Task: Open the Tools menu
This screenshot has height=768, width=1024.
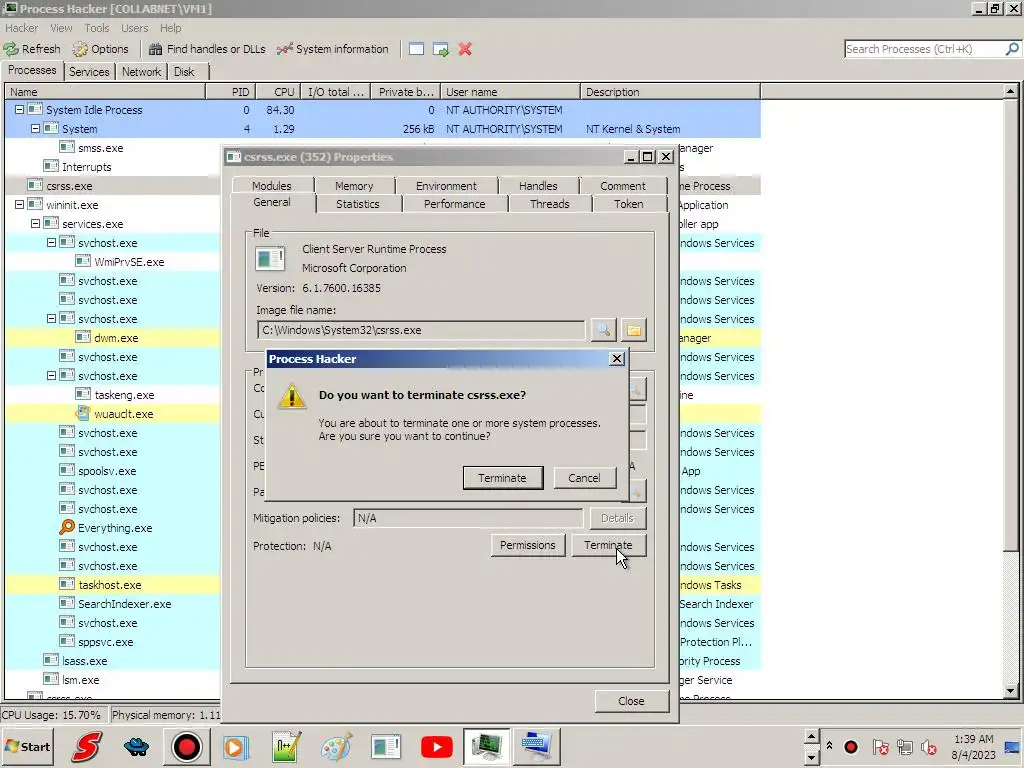Action: [x=97, y=28]
